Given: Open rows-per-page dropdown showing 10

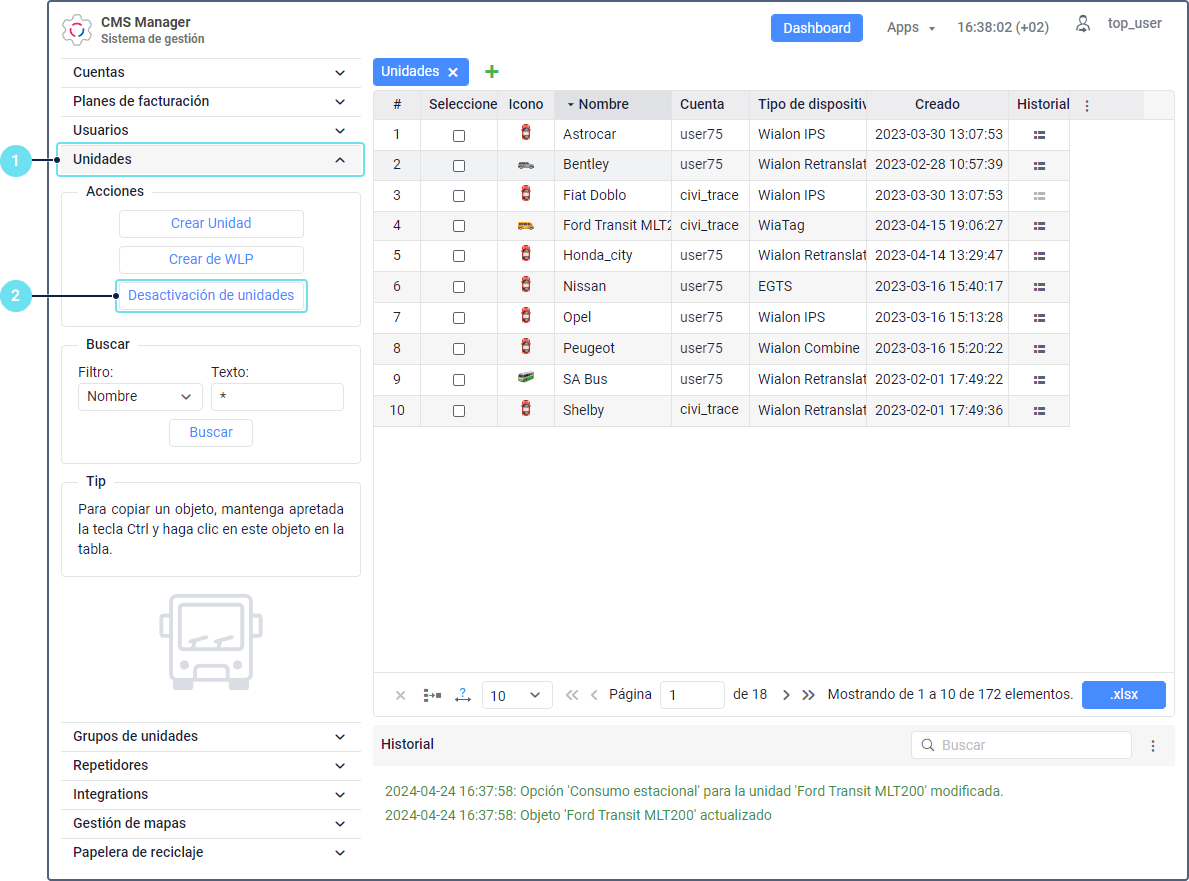Looking at the screenshot, I should coord(516,695).
